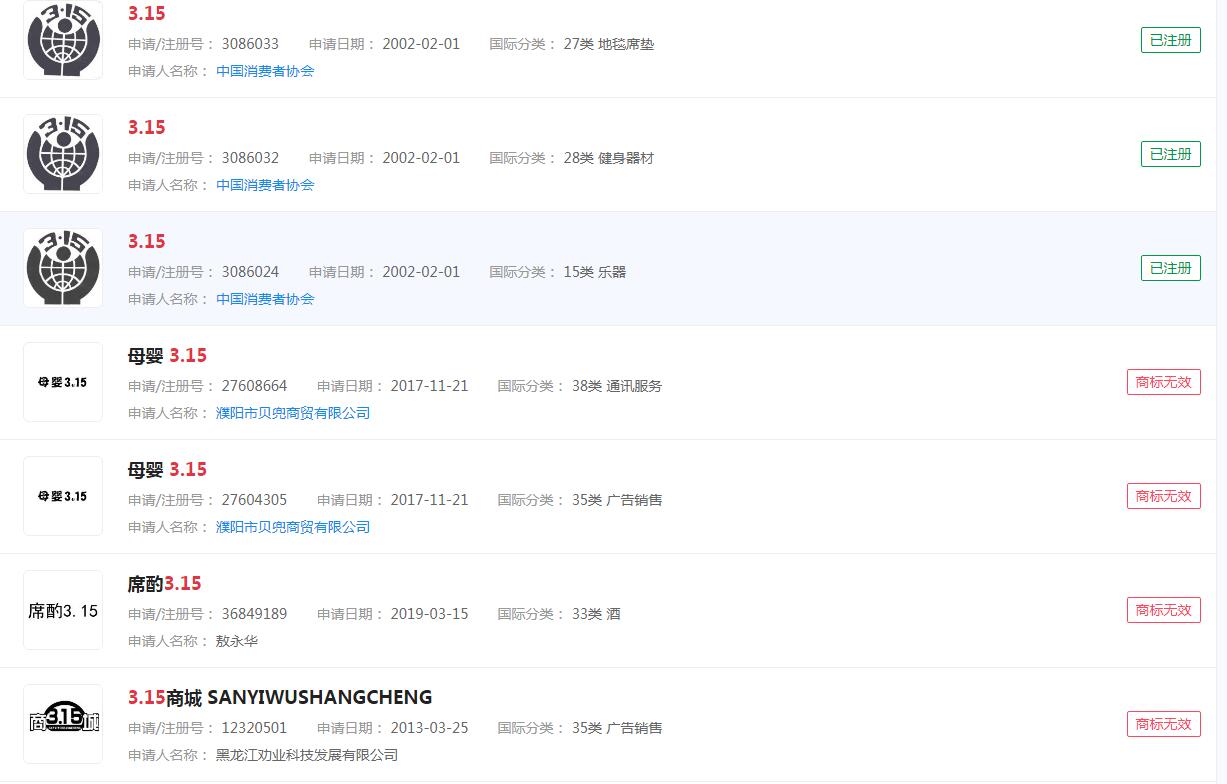Click the application date 2013-03-25
Screen dimensions: 1227x784
point(429,728)
